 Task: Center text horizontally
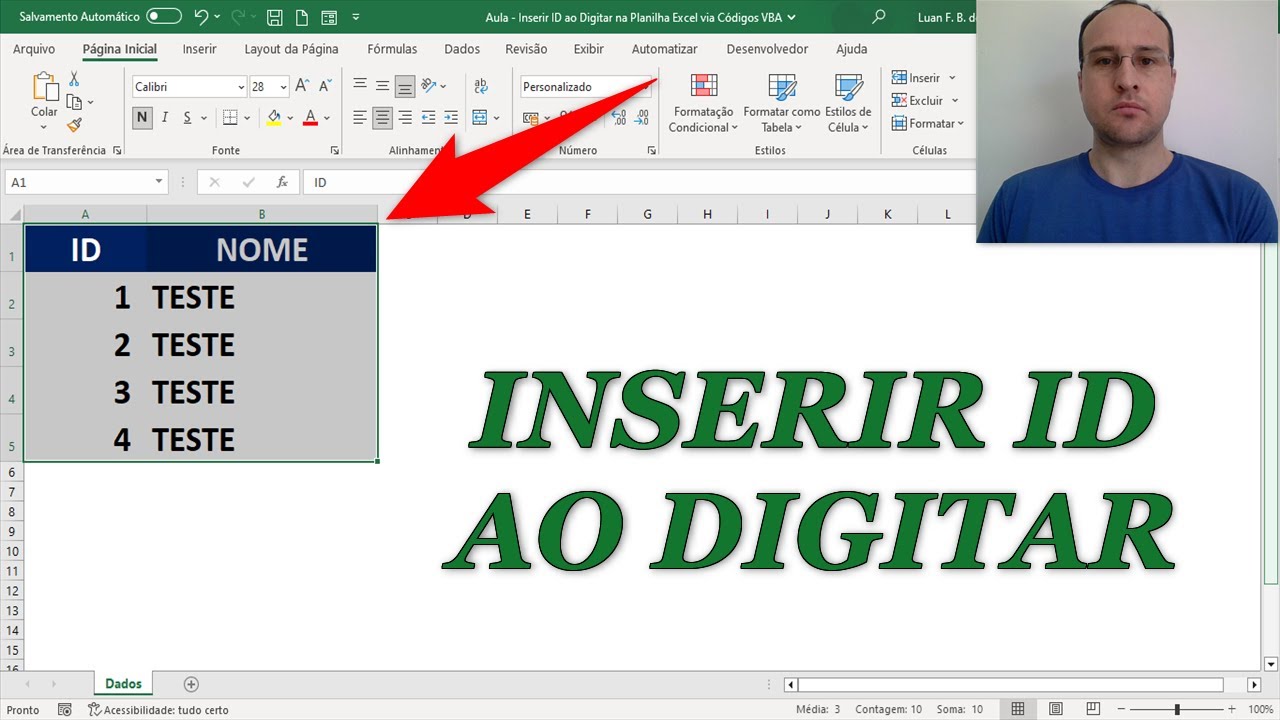point(382,118)
